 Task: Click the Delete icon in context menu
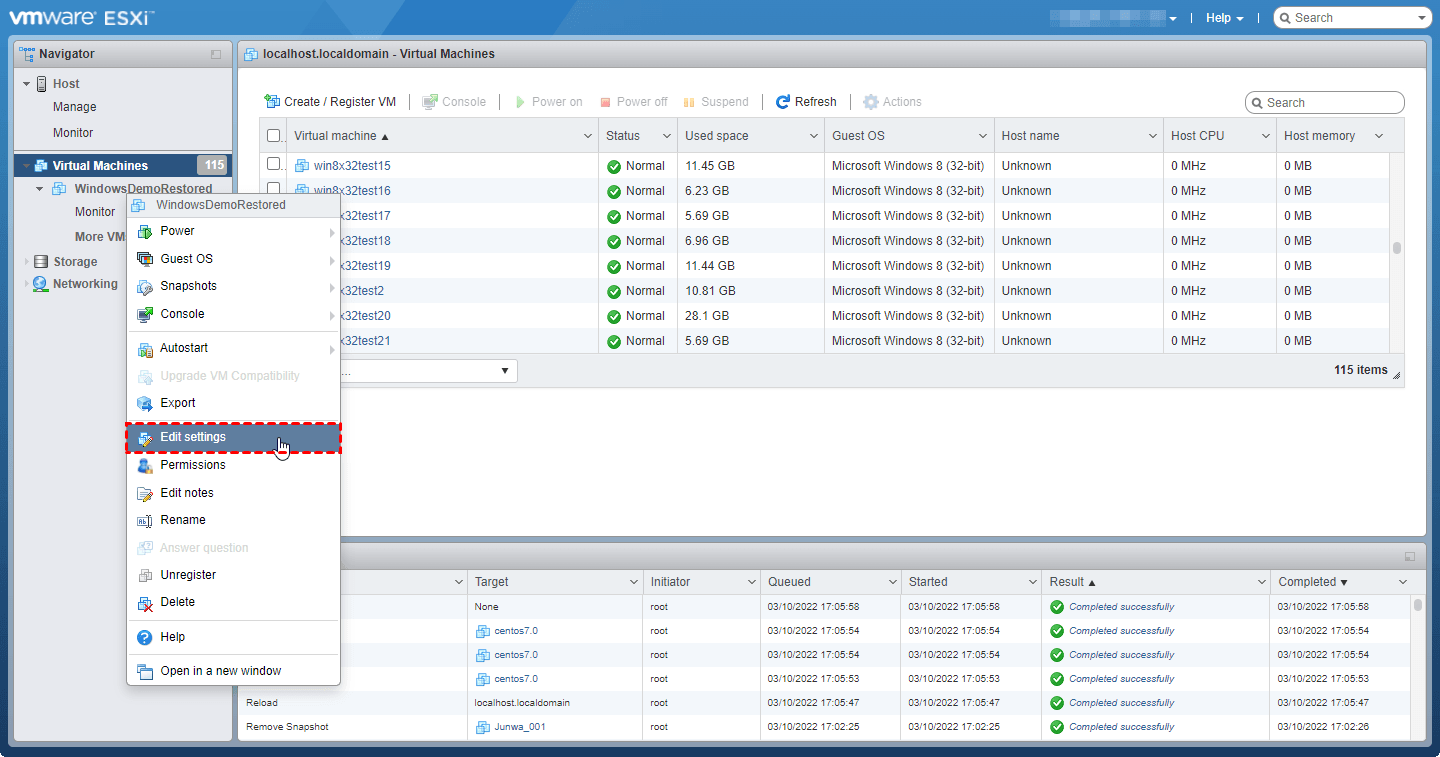click(145, 603)
